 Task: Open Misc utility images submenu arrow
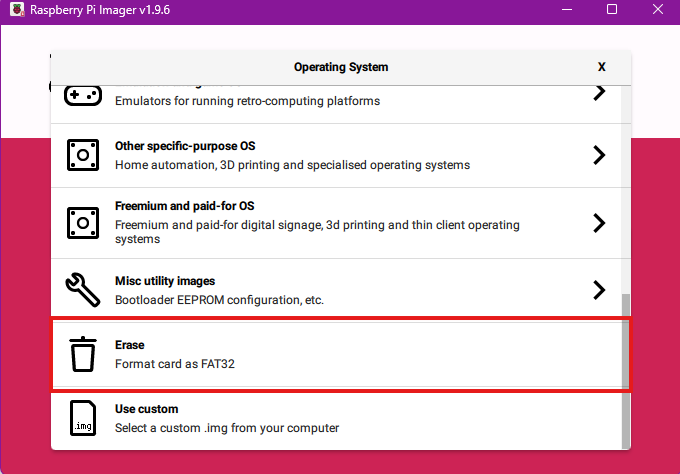click(599, 290)
